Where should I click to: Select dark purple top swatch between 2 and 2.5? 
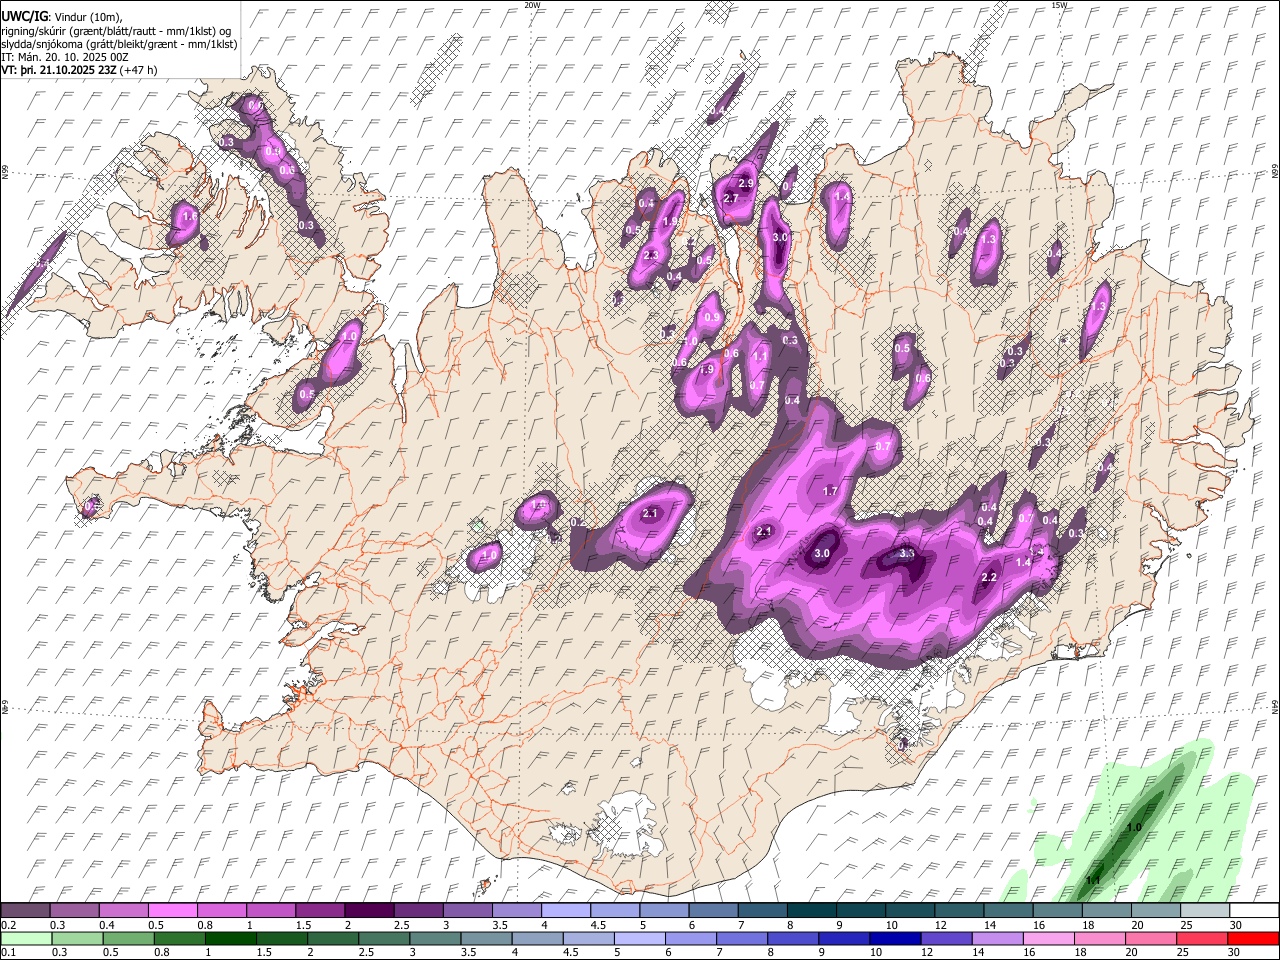[x=369, y=910]
